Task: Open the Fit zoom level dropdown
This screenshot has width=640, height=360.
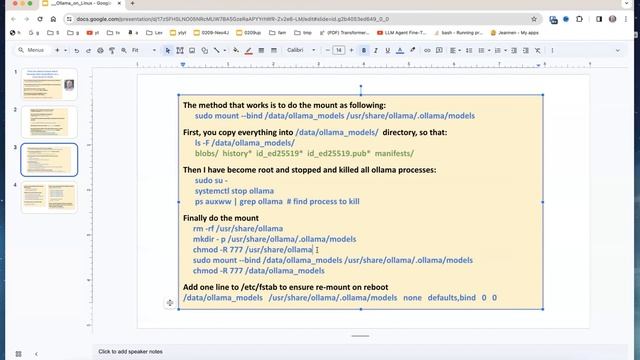Action: pyautogui.click(x=144, y=50)
